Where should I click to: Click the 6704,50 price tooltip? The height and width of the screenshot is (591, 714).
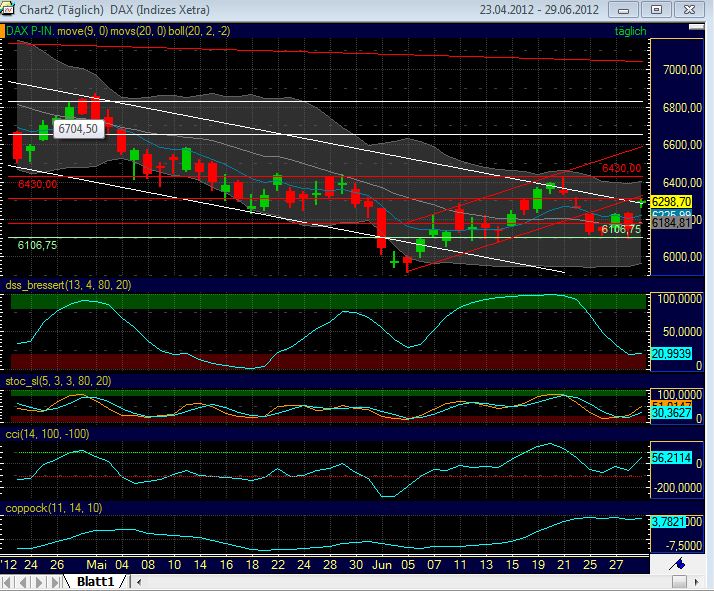(78, 129)
